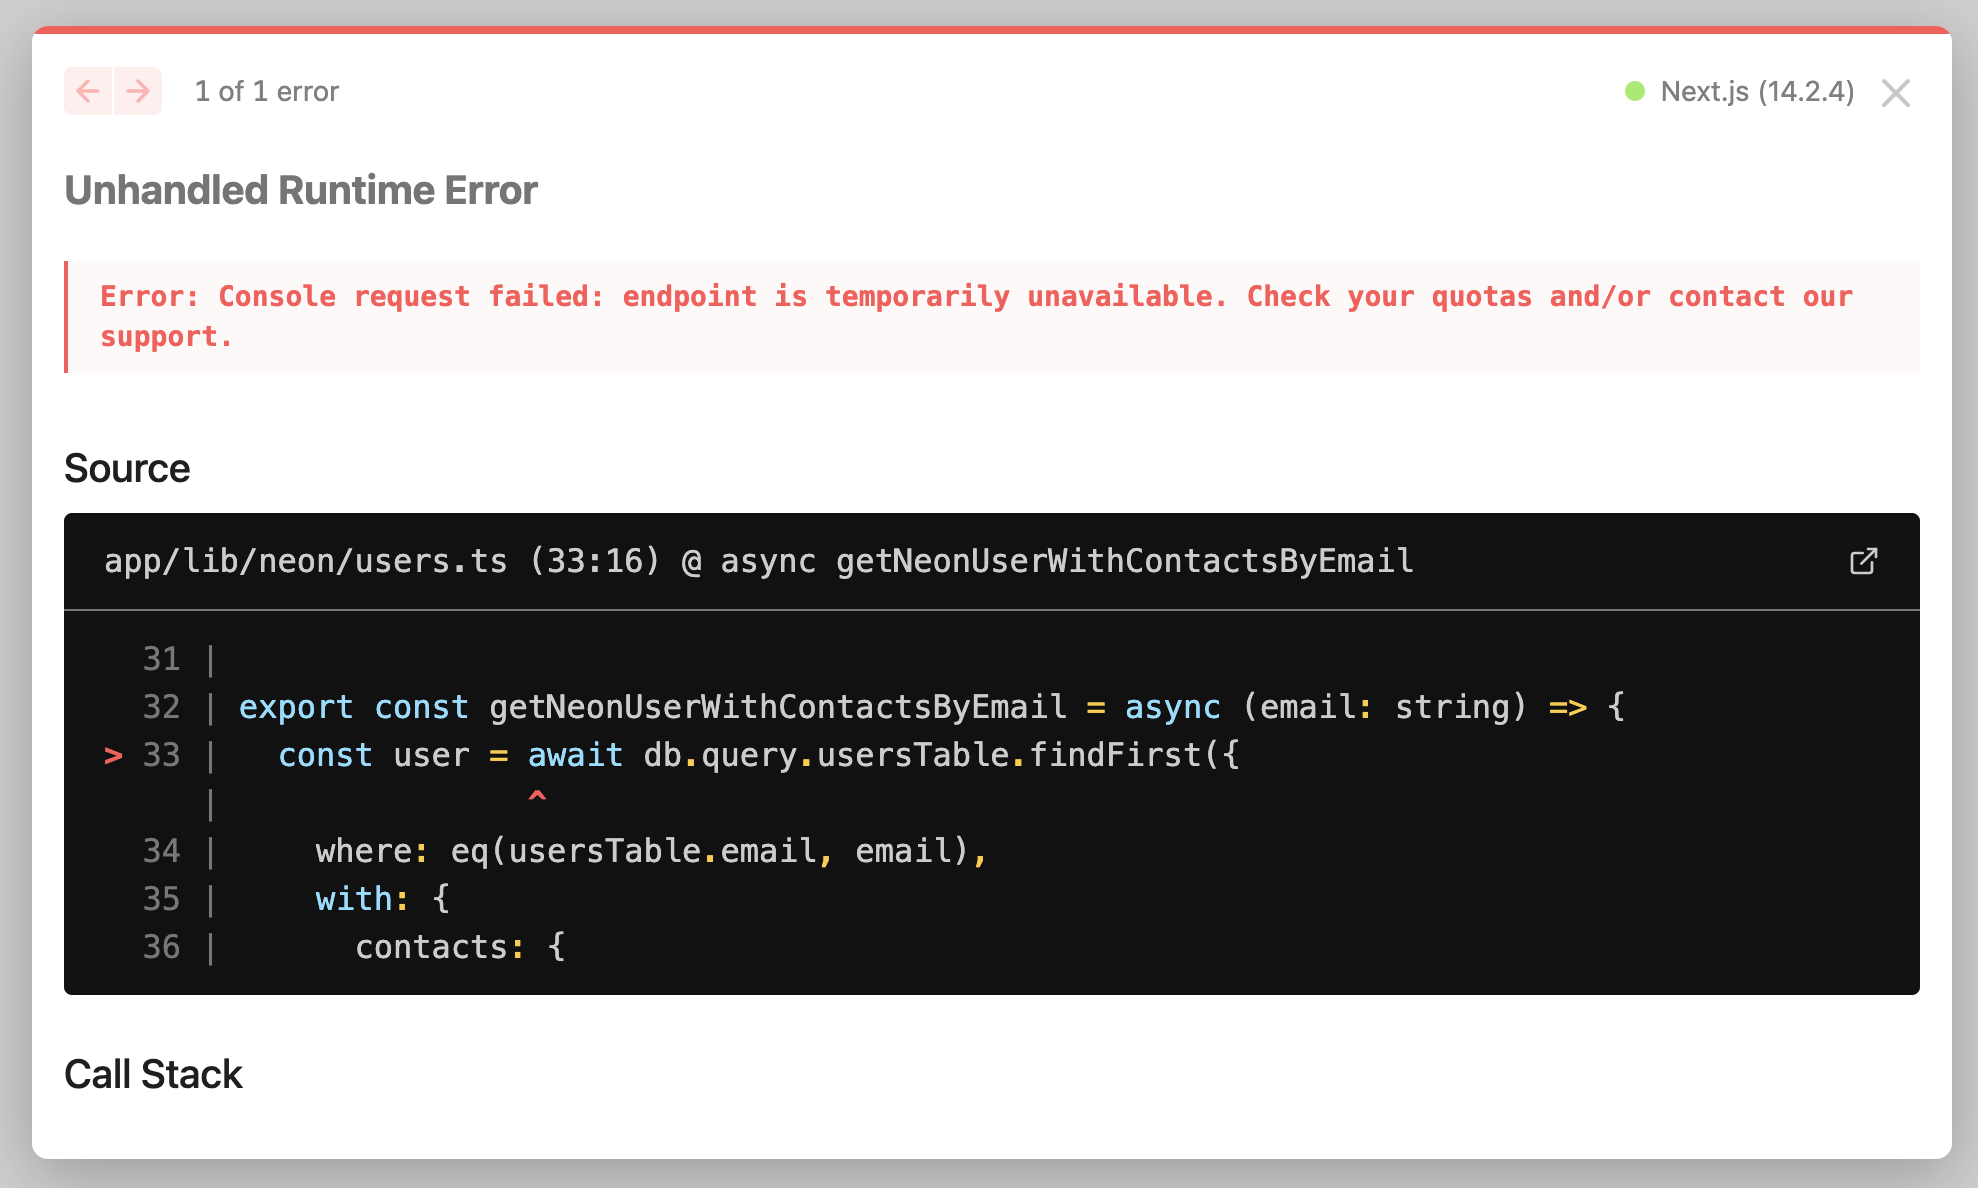
Task: Click the Source section heading
Action: pos(127,469)
